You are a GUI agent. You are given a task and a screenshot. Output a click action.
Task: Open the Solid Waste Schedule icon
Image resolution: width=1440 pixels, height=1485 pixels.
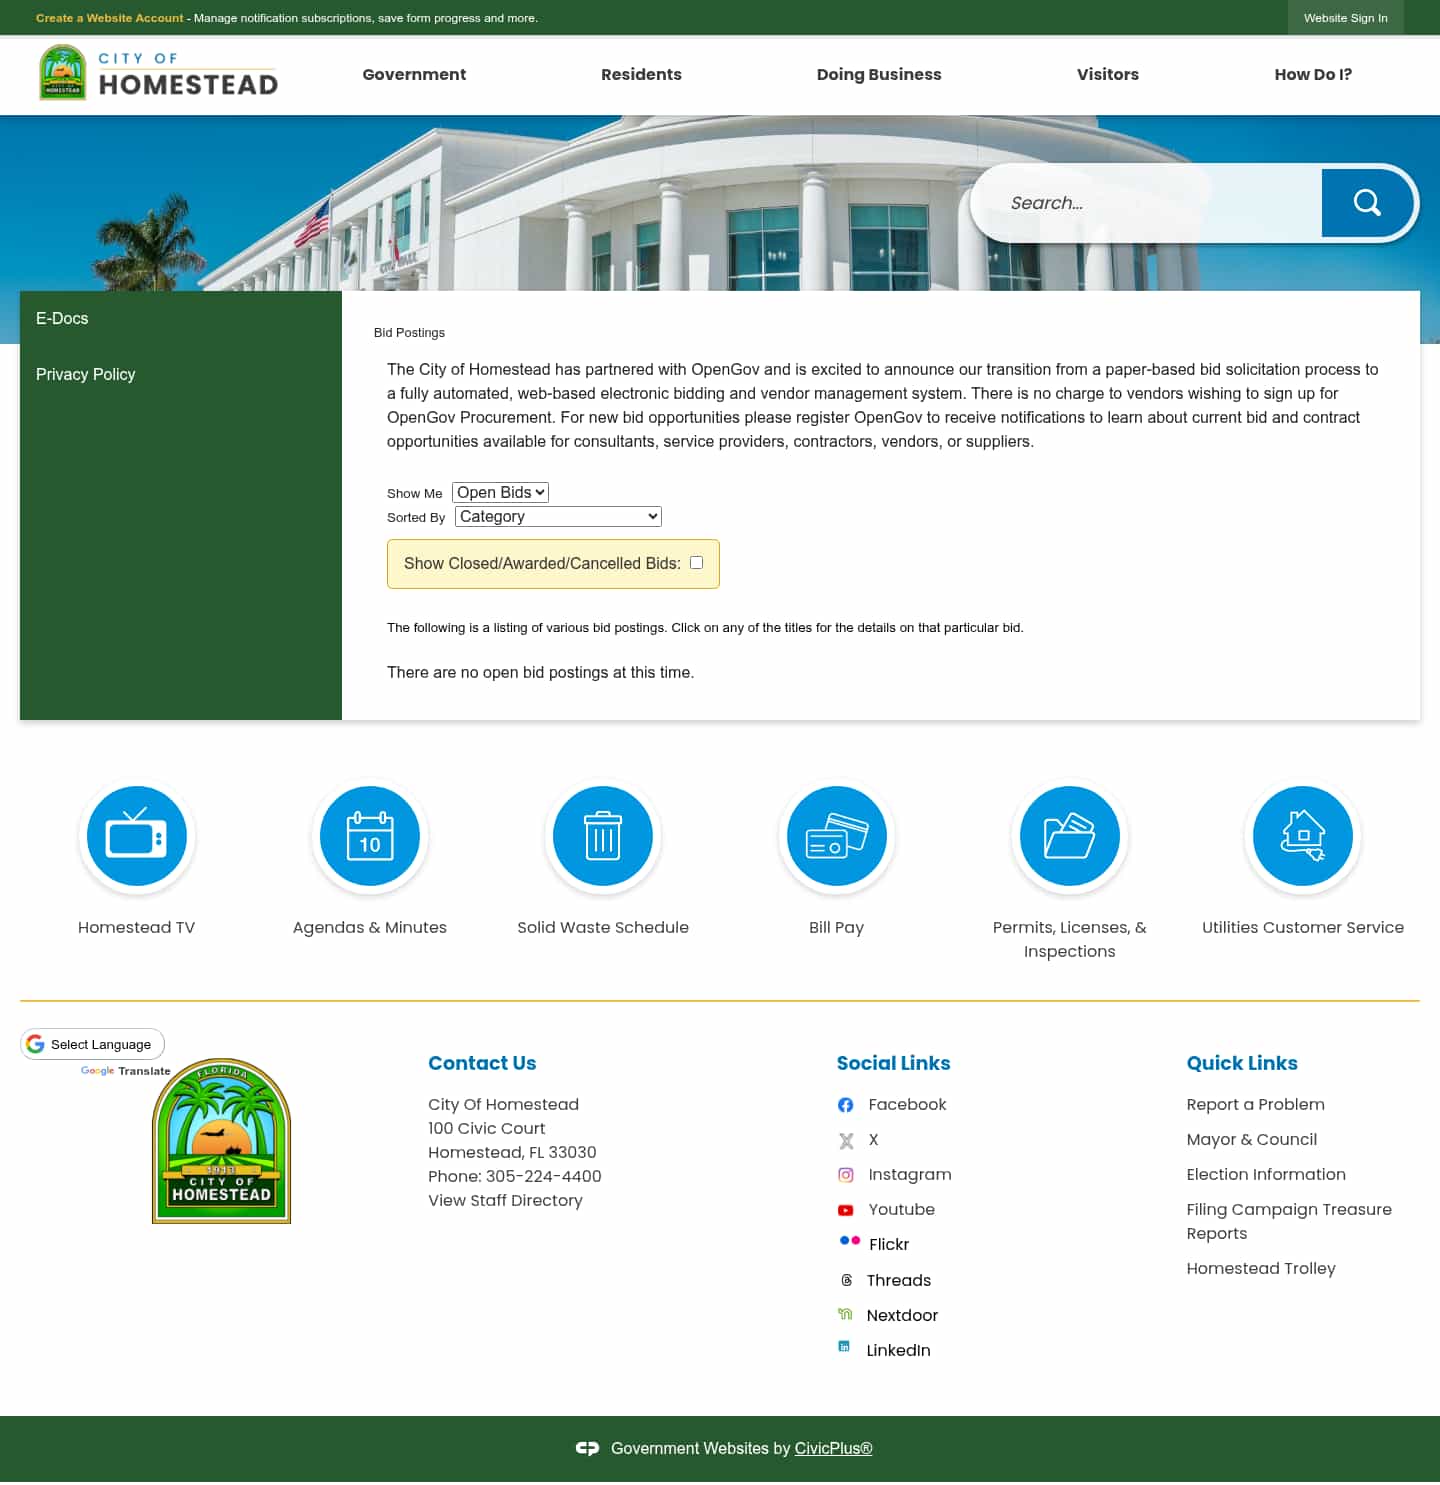coord(602,836)
